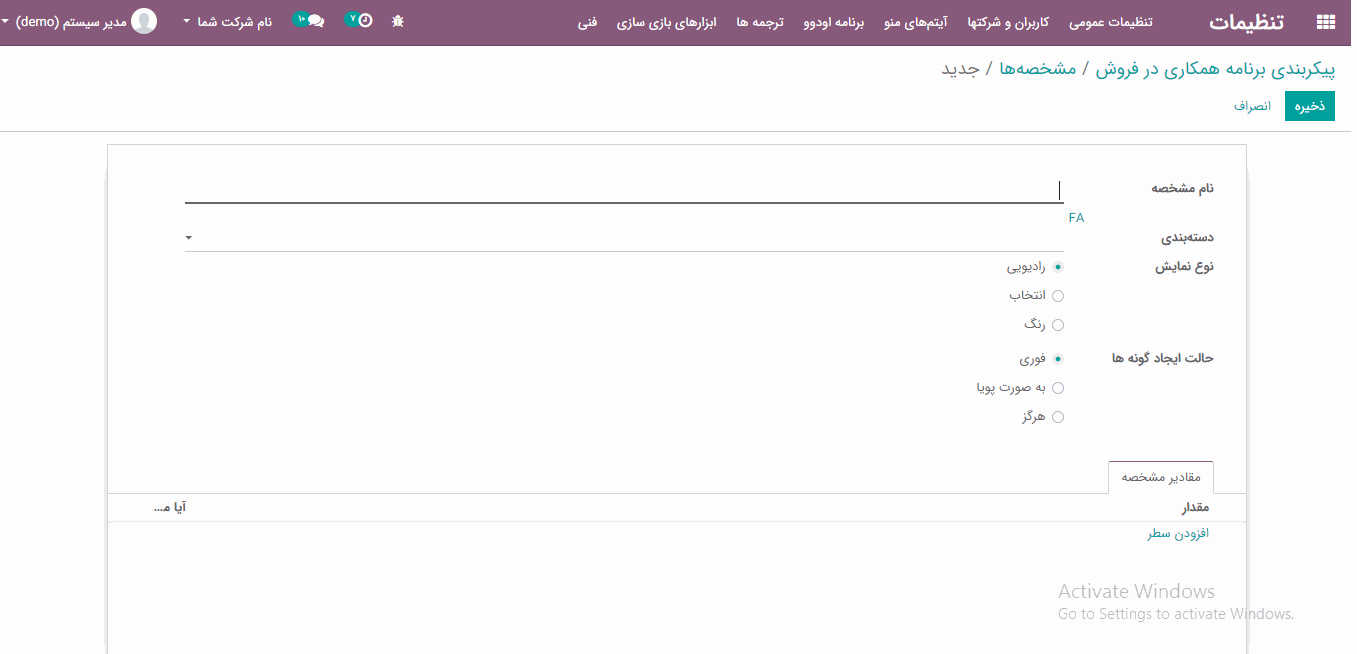The width and height of the screenshot is (1357, 654).
Task: Go to پیکربندی برنامه همکاری در فروش breadcrumb
Action: point(1214,69)
